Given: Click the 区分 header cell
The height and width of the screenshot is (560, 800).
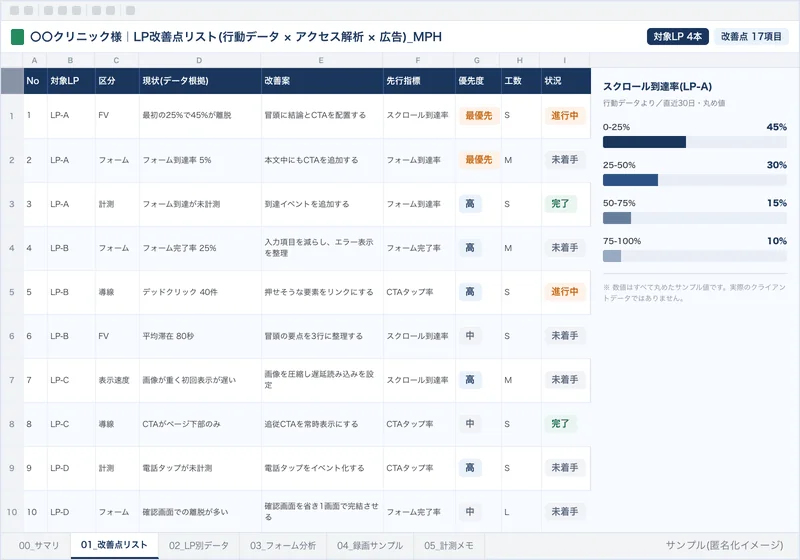Looking at the screenshot, I should coord(117,81).
